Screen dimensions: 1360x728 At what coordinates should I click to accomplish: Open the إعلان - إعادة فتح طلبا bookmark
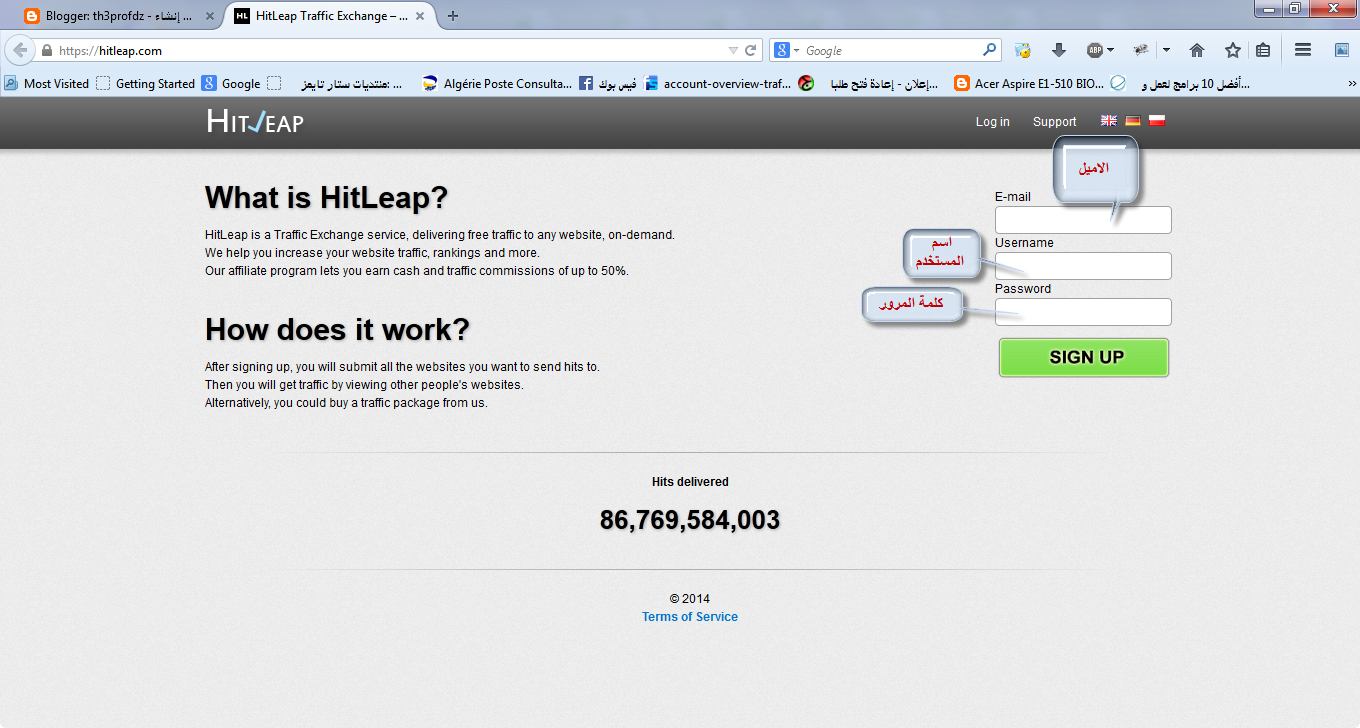click(x=868, y=84)
